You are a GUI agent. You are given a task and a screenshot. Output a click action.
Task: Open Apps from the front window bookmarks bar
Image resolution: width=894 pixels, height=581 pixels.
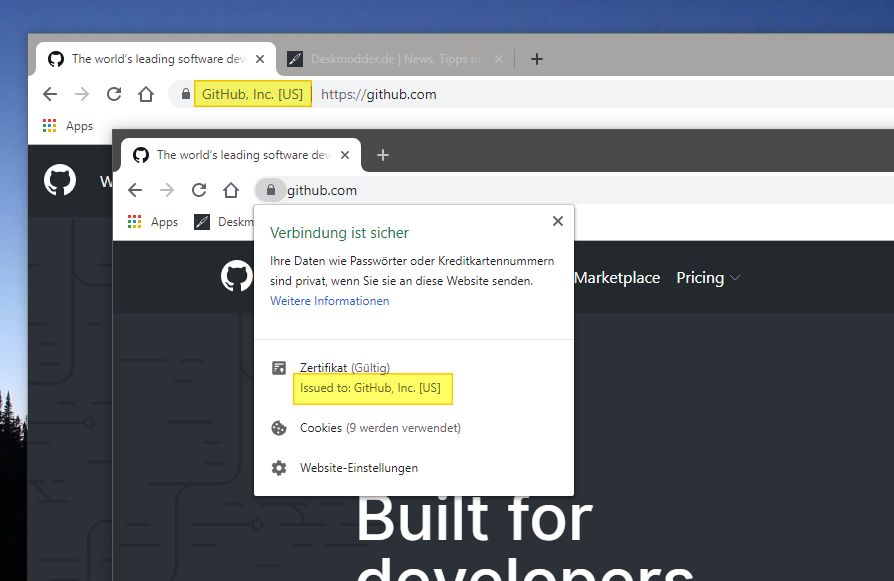[x=153, y=221]
